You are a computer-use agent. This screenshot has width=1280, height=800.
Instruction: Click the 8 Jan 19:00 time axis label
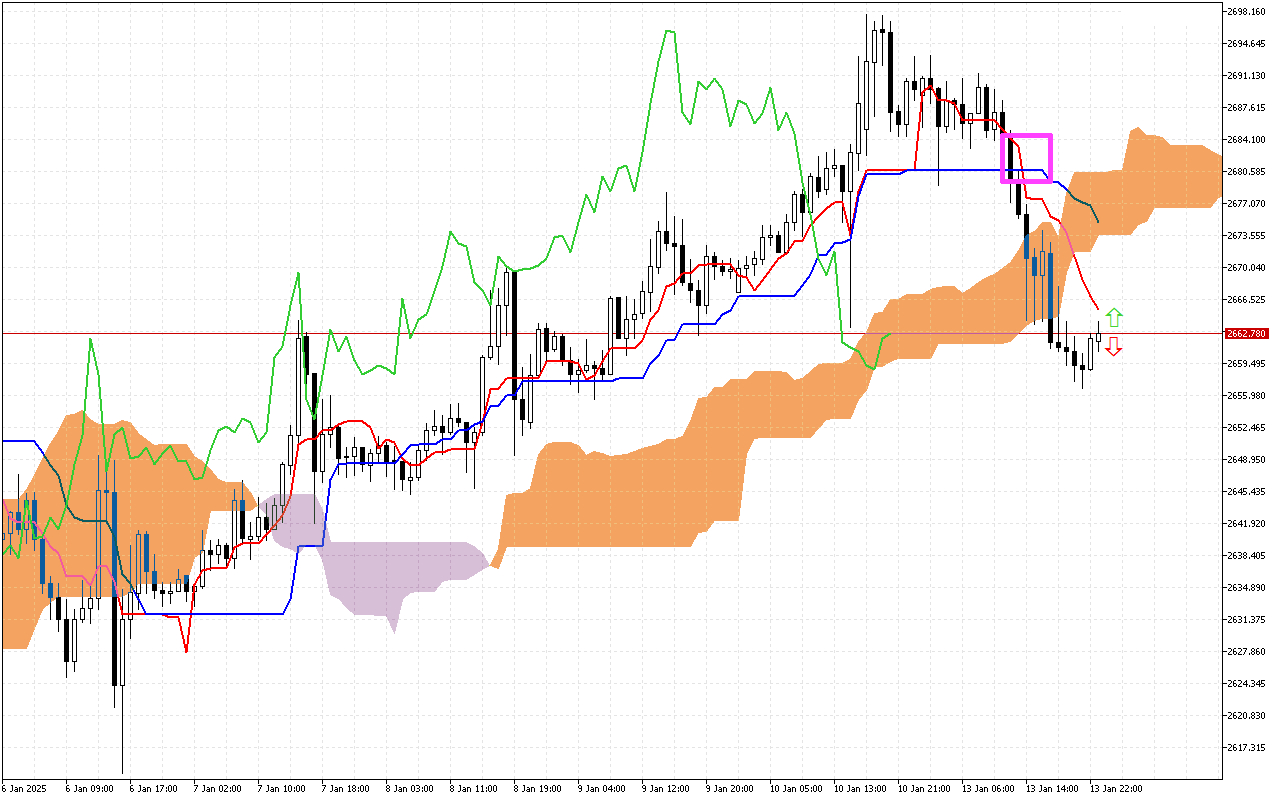pos(536,789)
